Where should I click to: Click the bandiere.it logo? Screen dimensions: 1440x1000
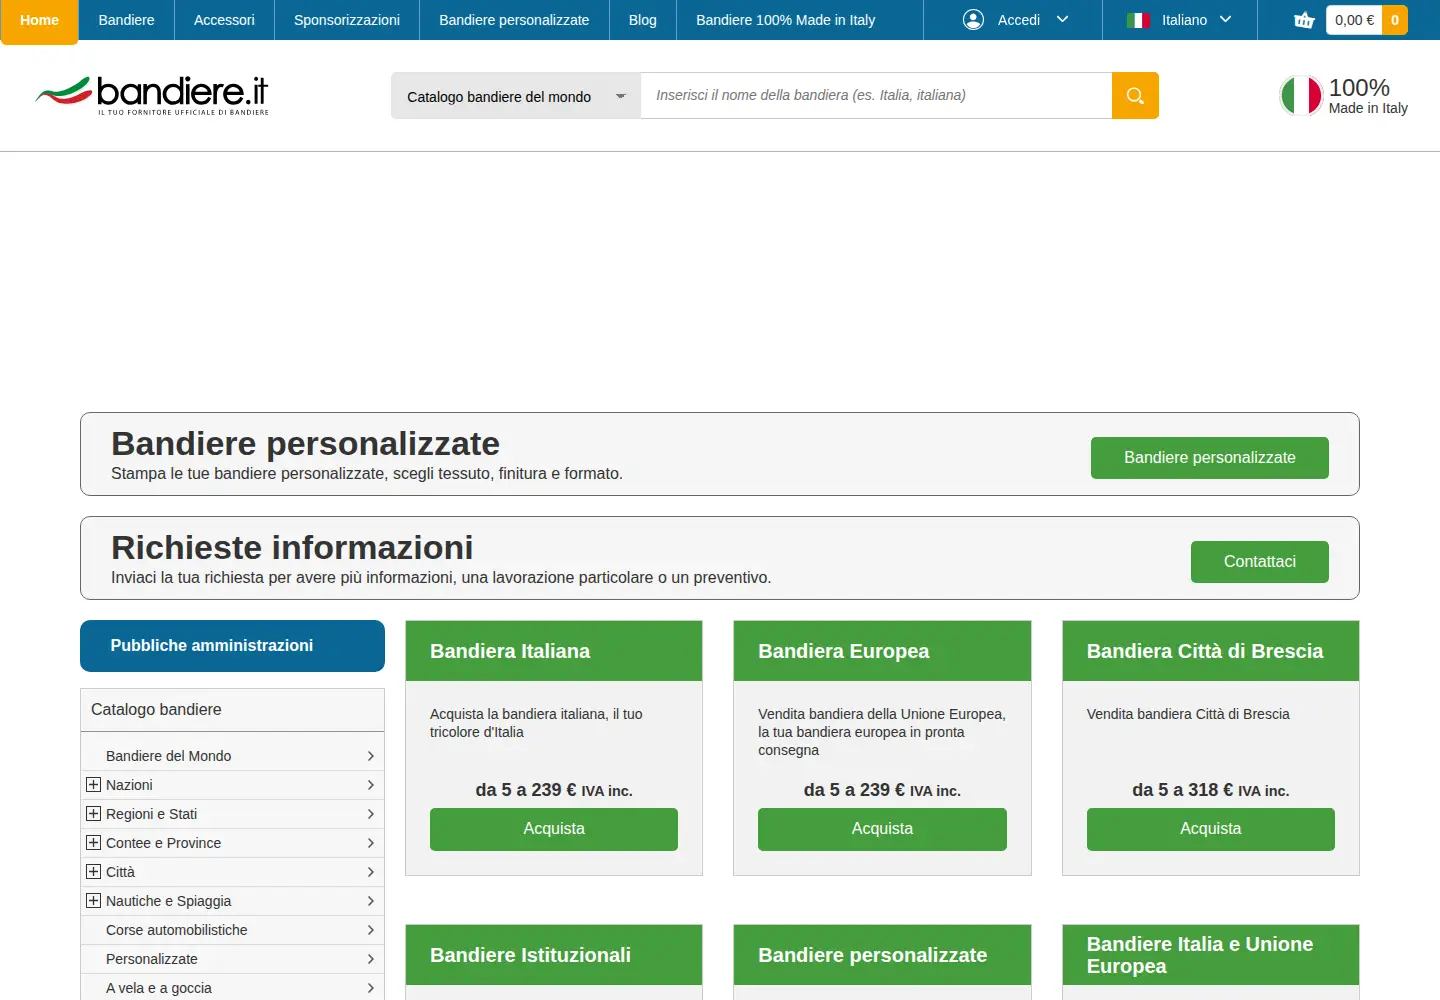152,95
